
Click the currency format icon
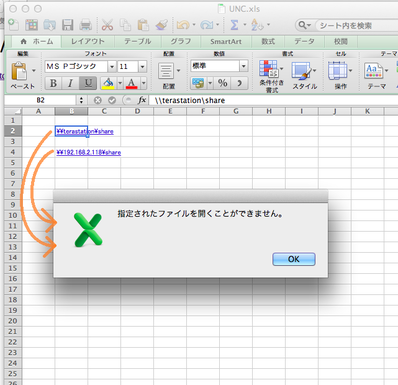tap(198, 83)
